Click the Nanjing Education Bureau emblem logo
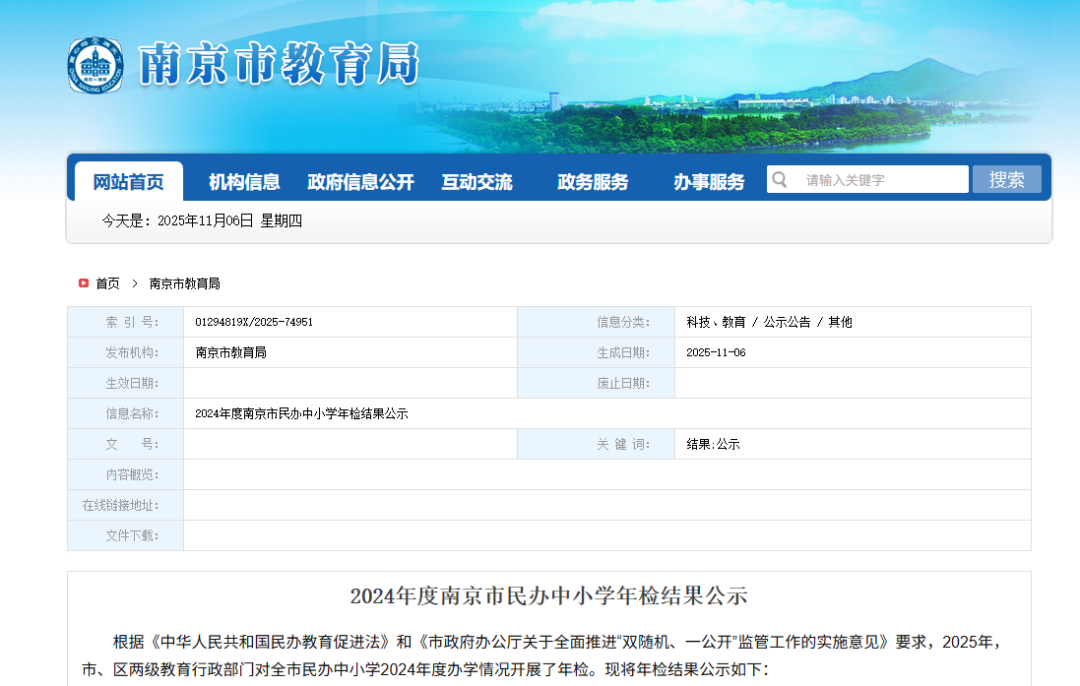The width and height of the screenshot is (1080, 686). (95, 65)
